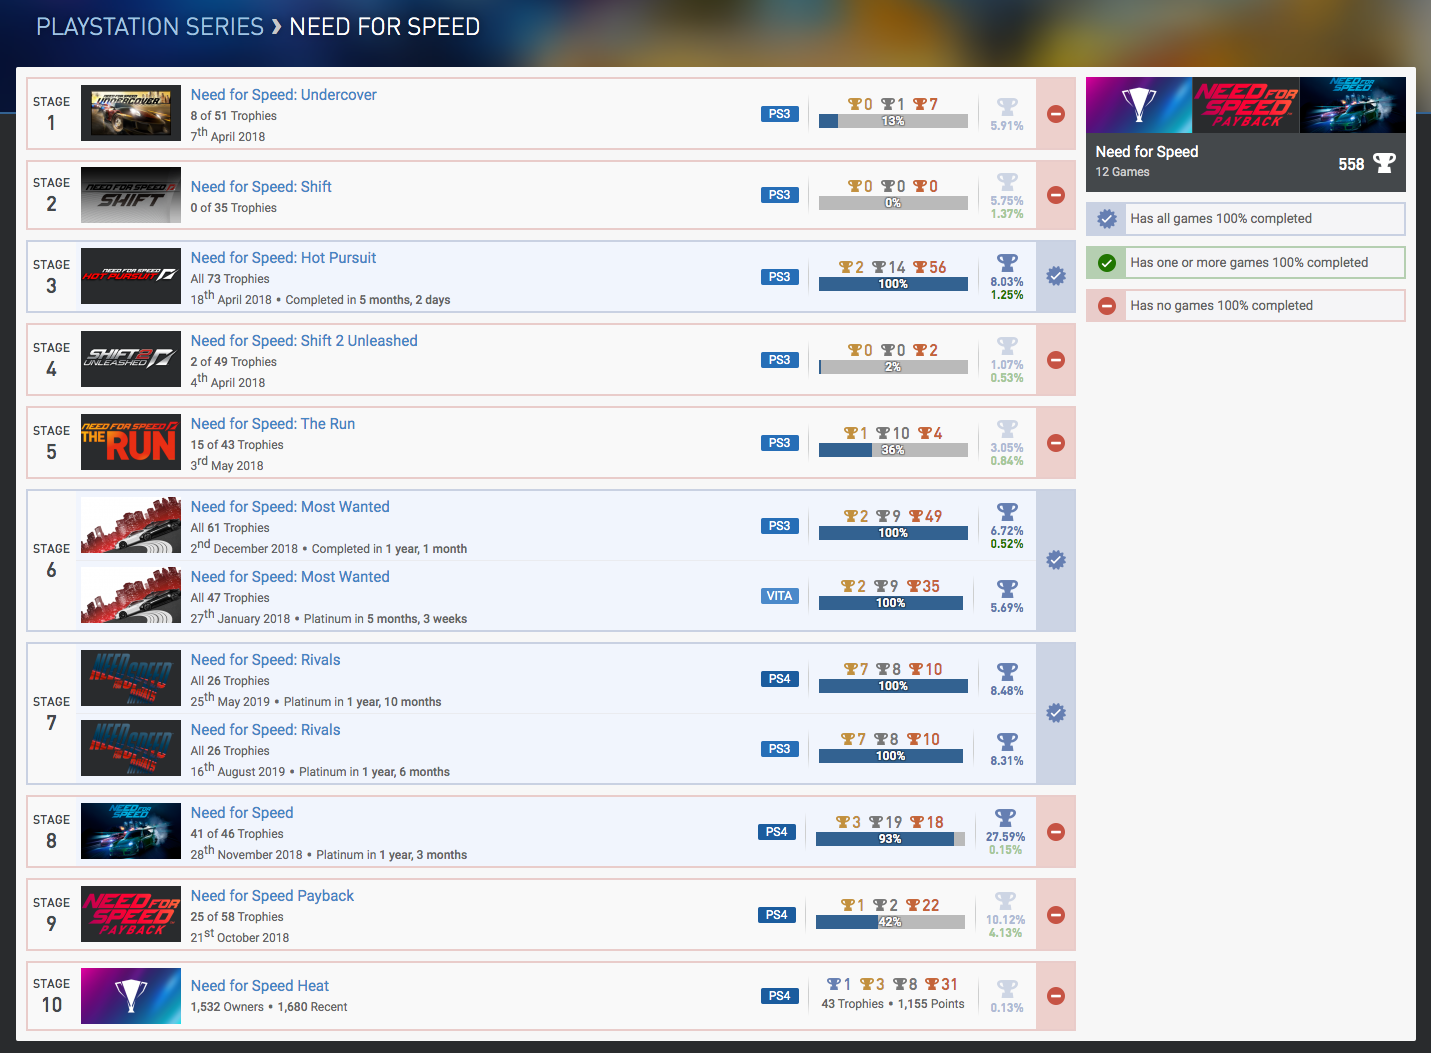Click the blue completed badge for stage 6 Most Wanted
The width and height of the screenshot is (1431, 1053).
tap(1056, 560)
